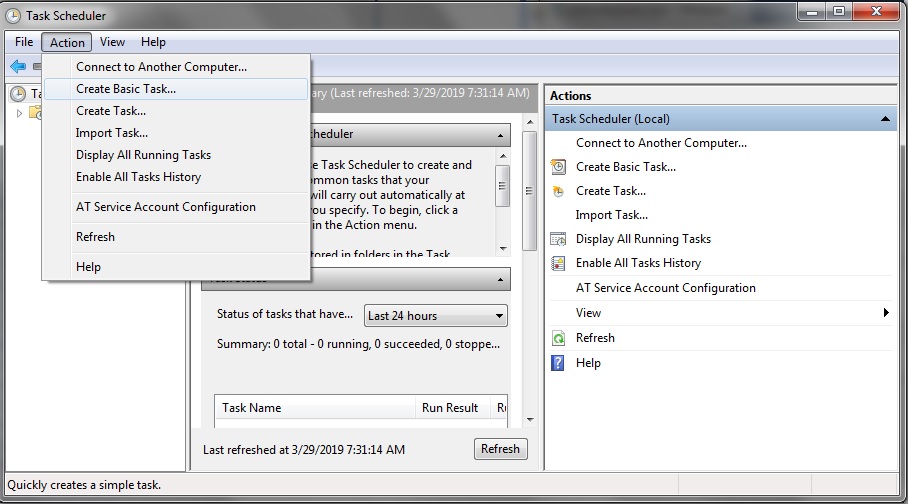Viewport: 908px width, 504px height.
Task: Click the green Refresh icon in Actions pane
Action: click(x=558, y=338)
